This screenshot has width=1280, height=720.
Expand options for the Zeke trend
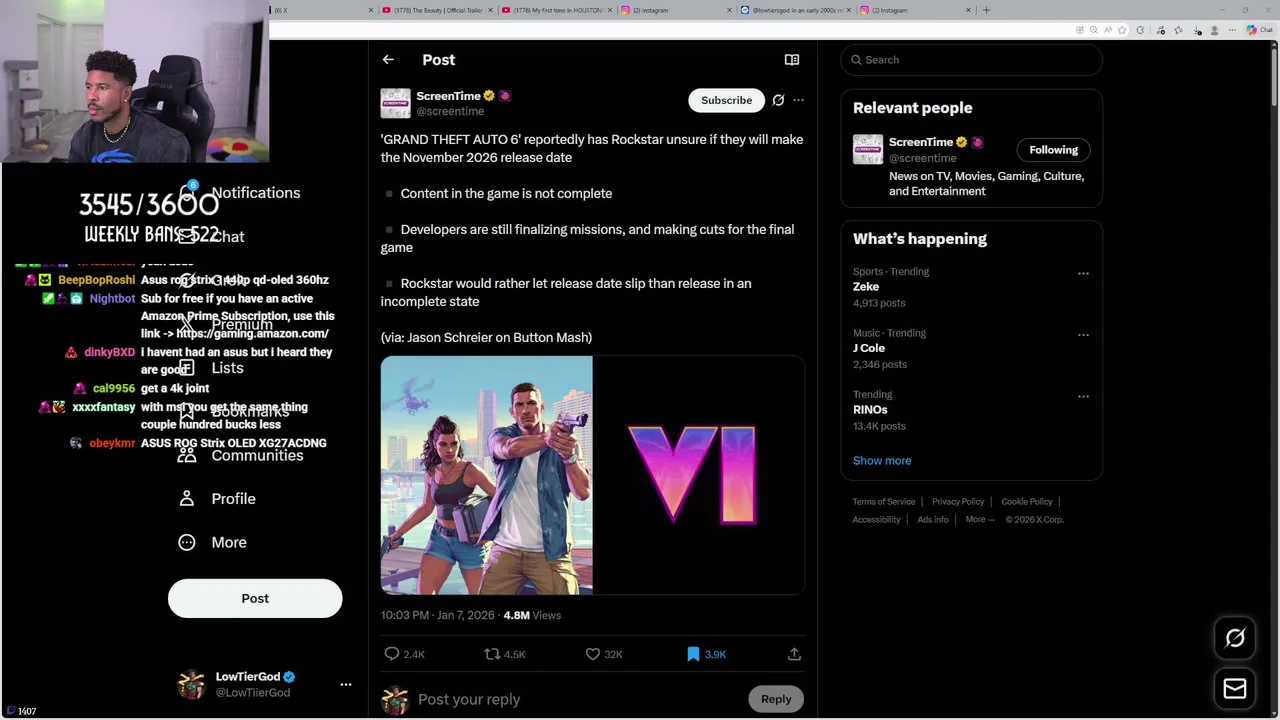(1083, 273)
